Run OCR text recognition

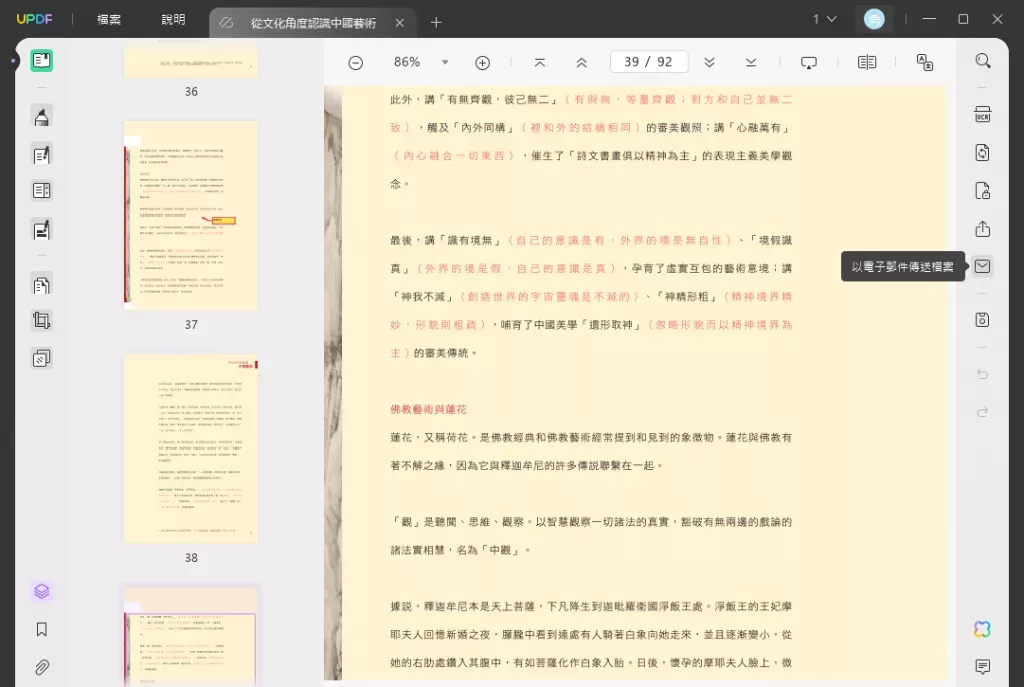[983, 114]
